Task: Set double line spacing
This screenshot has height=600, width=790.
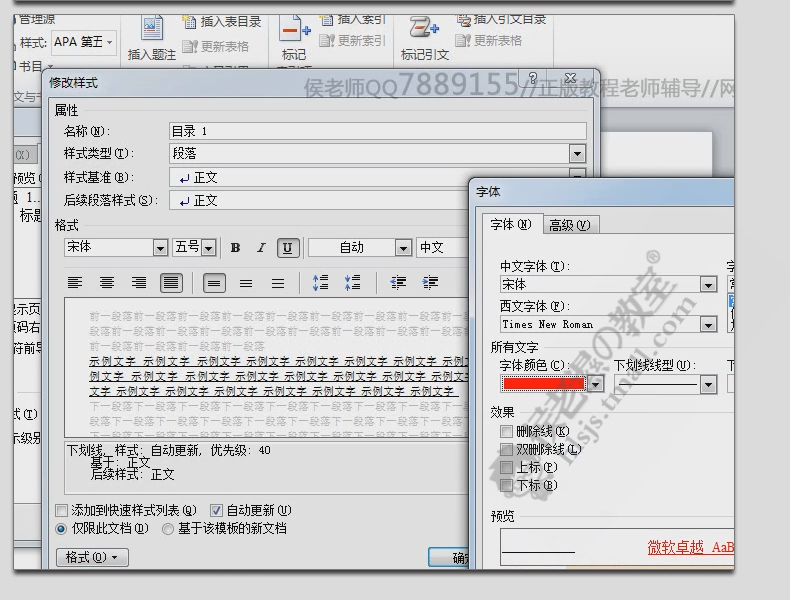Action: point(278,283)
